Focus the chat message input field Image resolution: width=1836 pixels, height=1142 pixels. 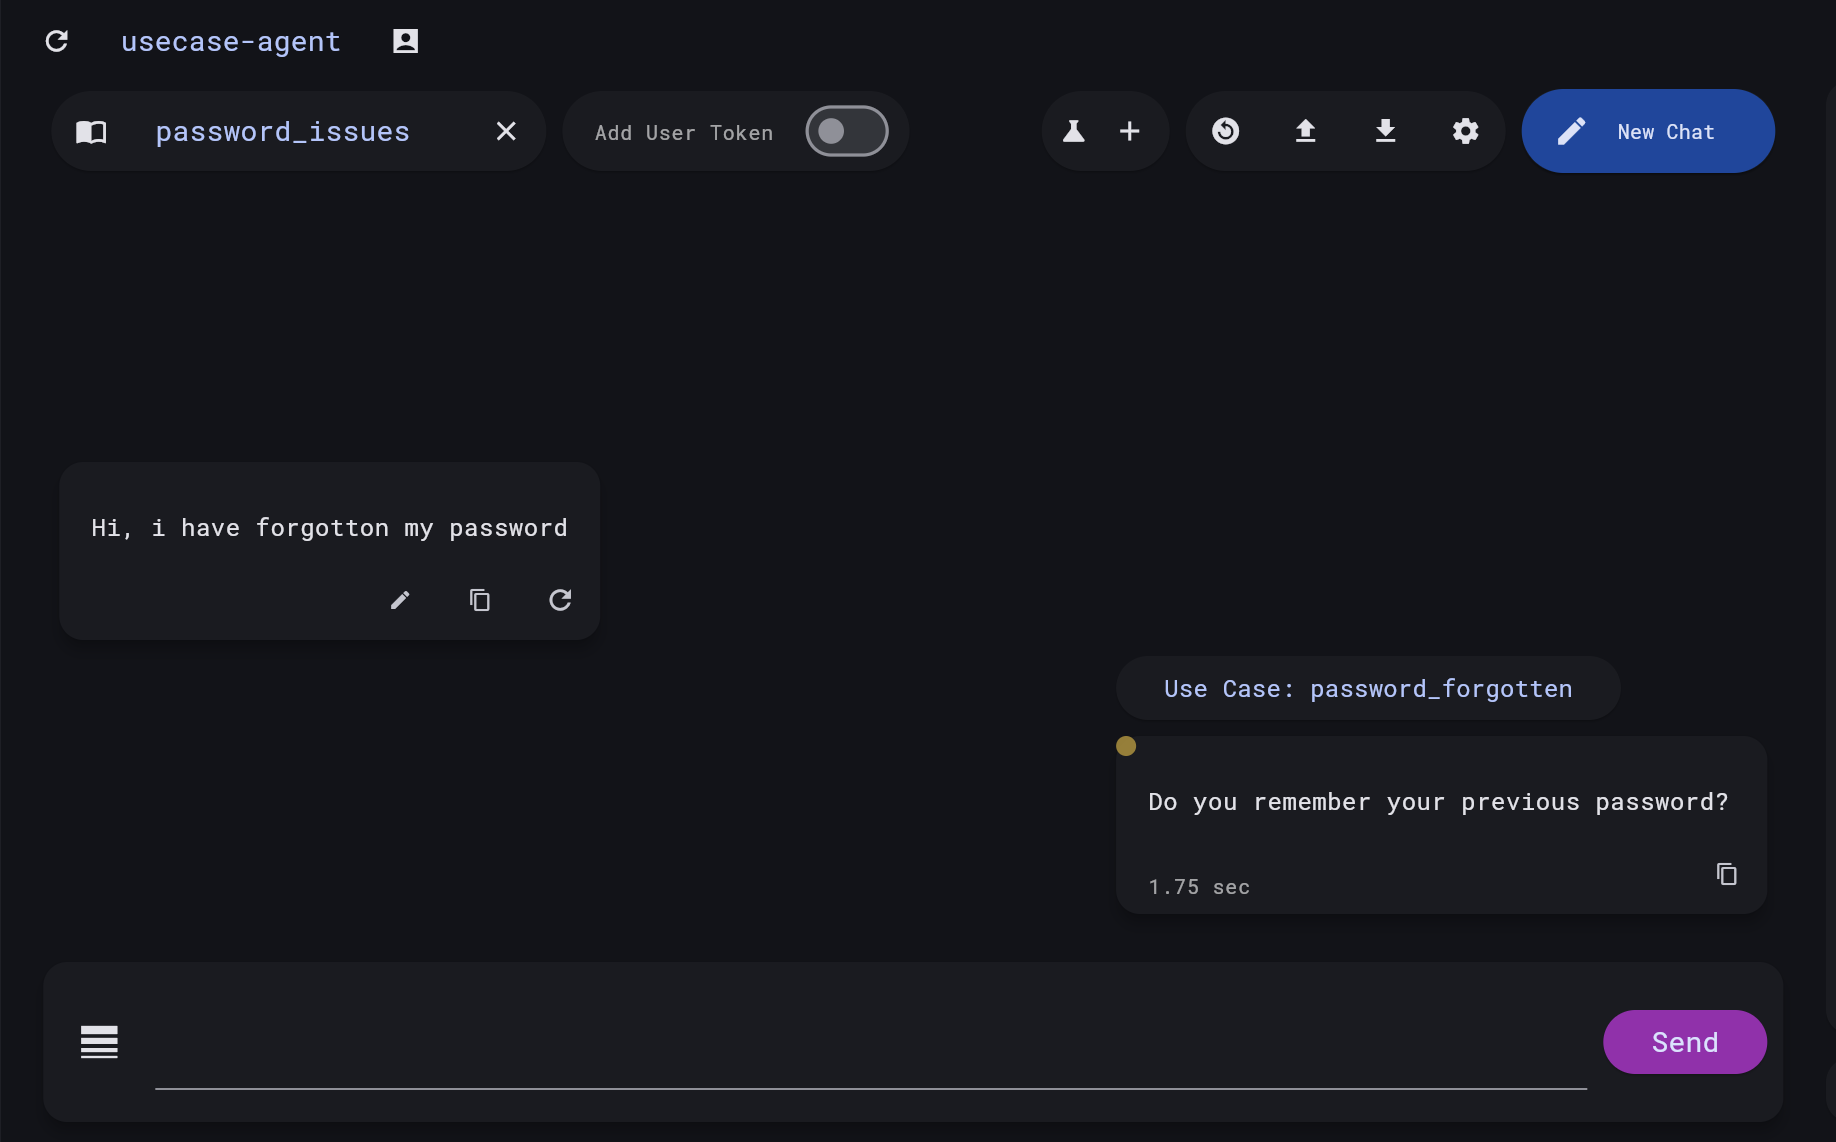pos(871,1044)
